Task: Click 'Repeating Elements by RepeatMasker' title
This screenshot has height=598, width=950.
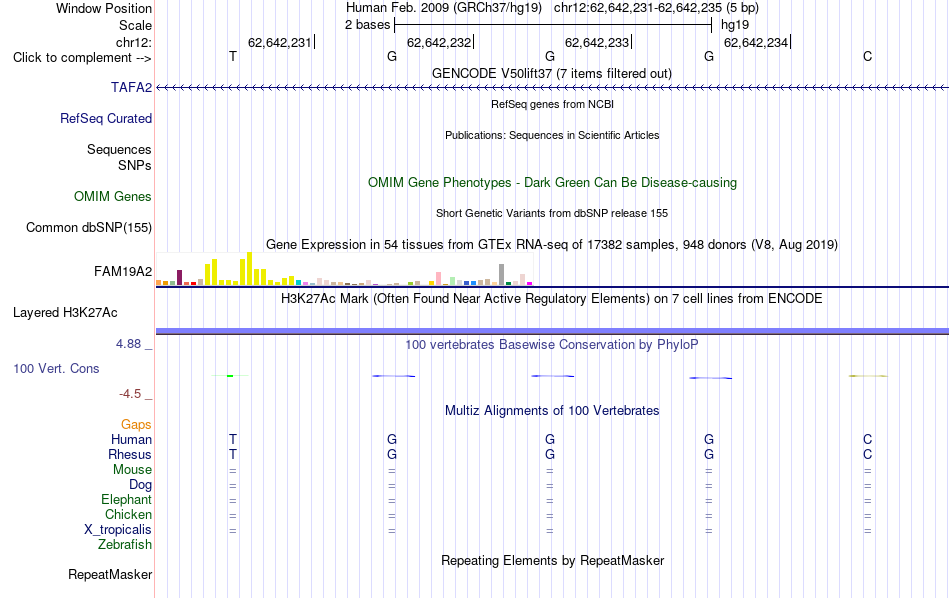Action: (x=553, y=560)
